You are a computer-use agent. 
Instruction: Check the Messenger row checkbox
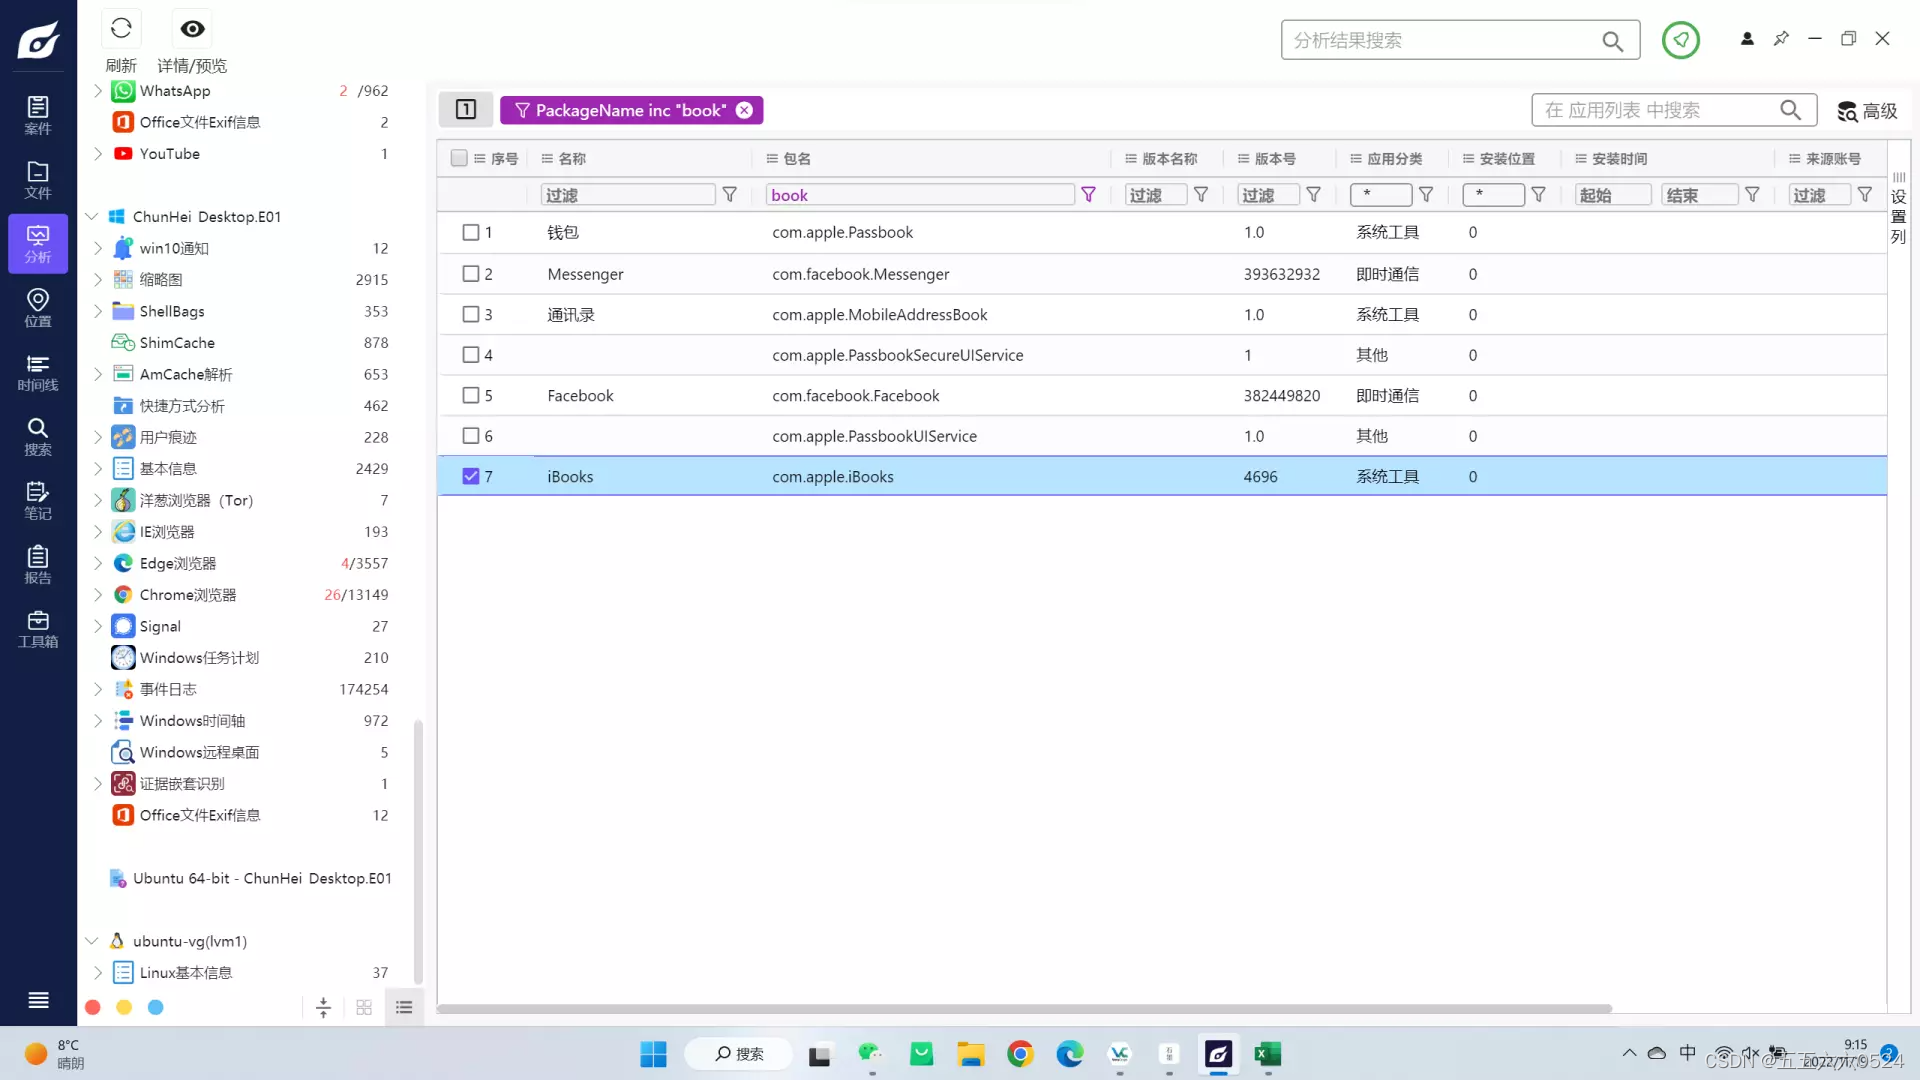click(471, 273)
